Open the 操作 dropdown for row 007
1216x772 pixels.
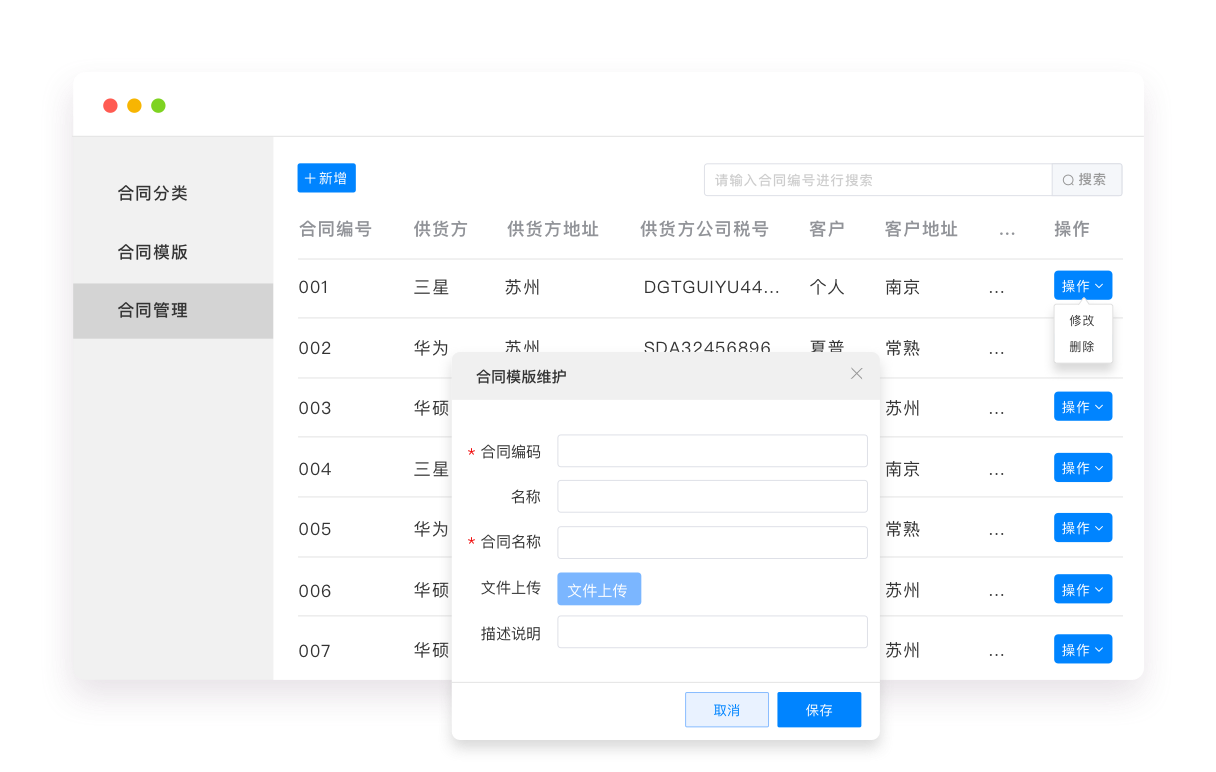(1083, 649)
